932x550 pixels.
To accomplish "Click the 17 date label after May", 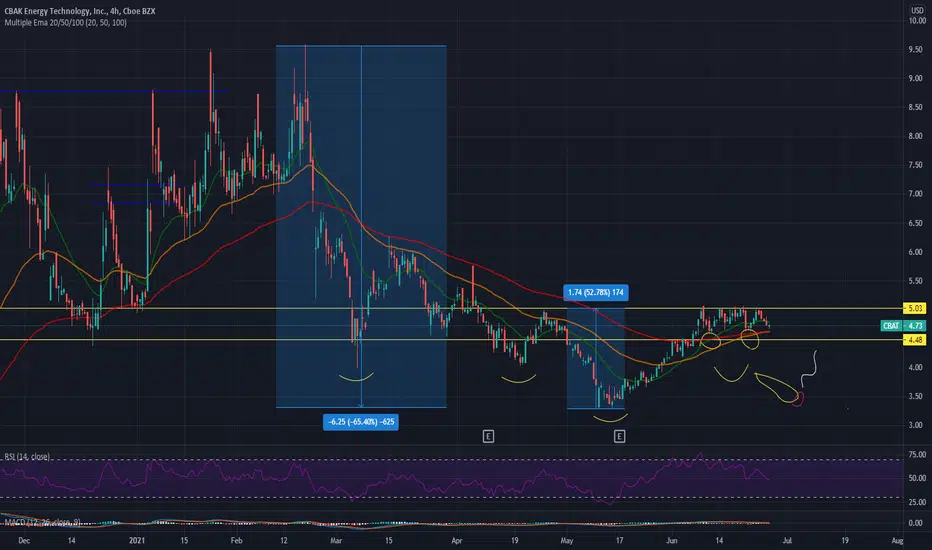I will (x=619, y=540).
